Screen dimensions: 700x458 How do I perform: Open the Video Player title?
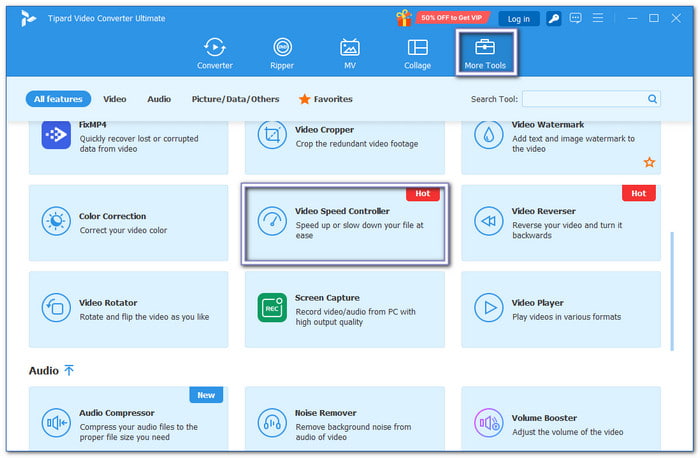538,303
